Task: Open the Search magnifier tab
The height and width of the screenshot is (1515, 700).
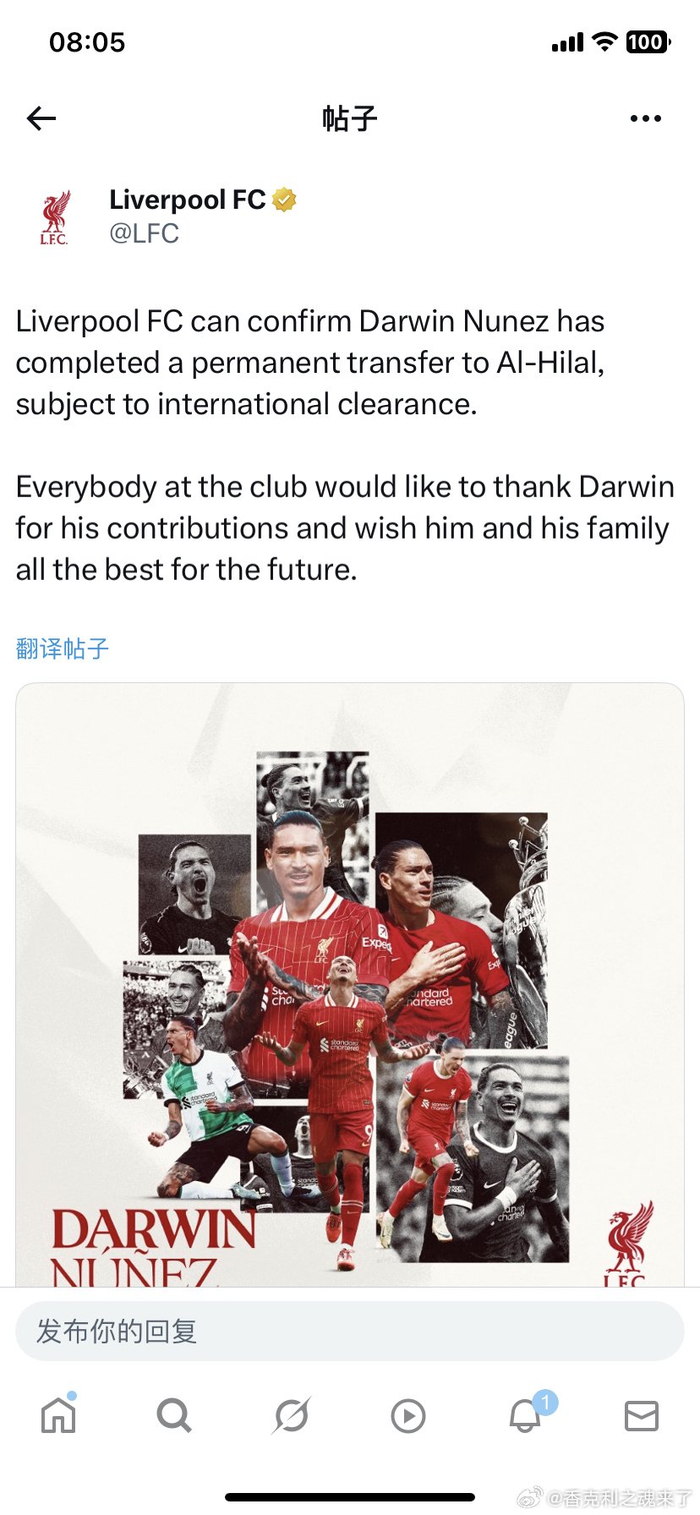Action: point(174,1415)
